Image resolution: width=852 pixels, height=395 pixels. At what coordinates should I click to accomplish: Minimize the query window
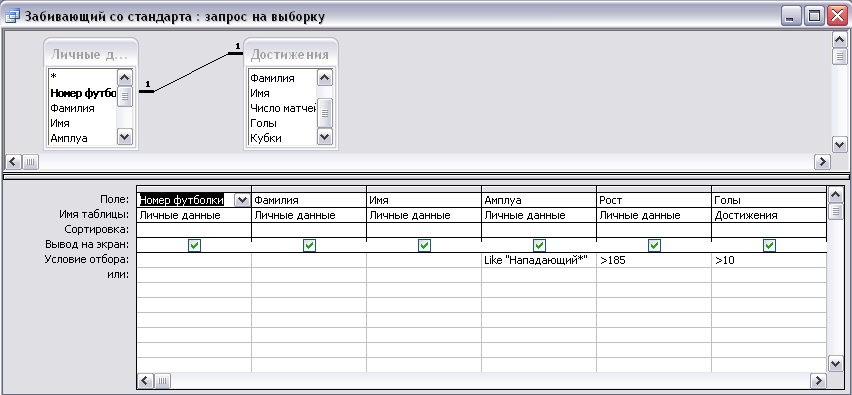[791, 16]
